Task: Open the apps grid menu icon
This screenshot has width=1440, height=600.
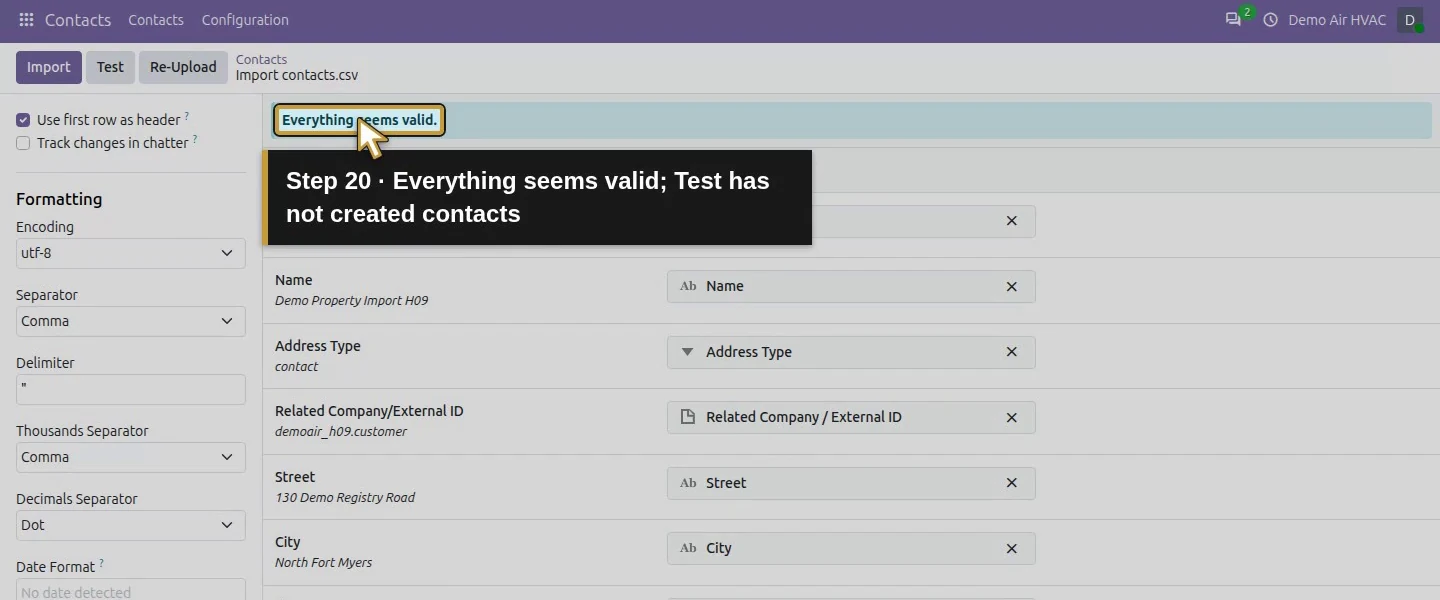Action: [26, 20]
